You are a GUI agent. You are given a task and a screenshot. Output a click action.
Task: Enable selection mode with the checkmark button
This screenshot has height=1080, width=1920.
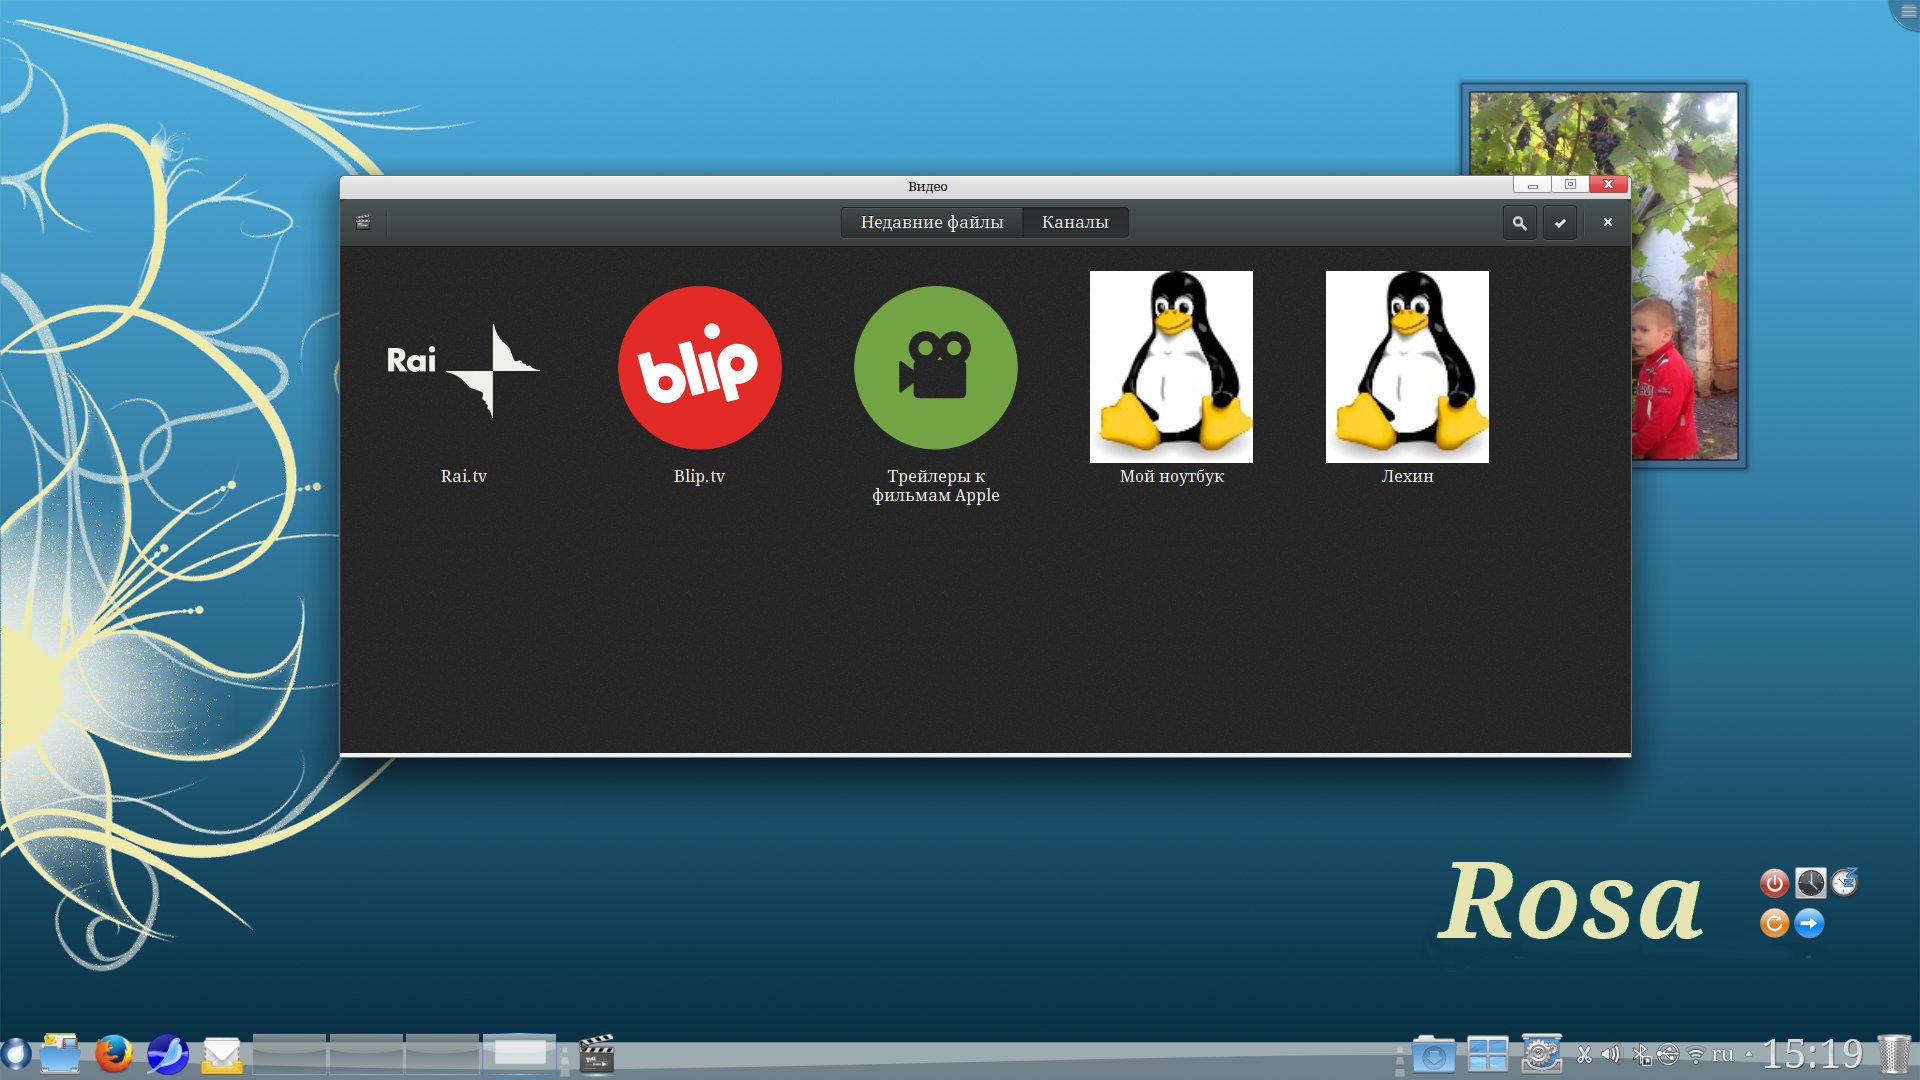[x=1560, y=223]
